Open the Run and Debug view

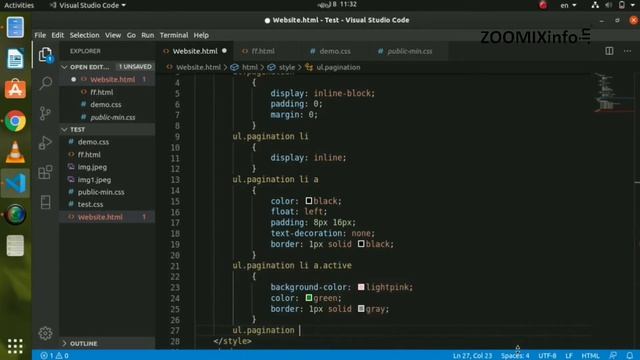point(45,143)
